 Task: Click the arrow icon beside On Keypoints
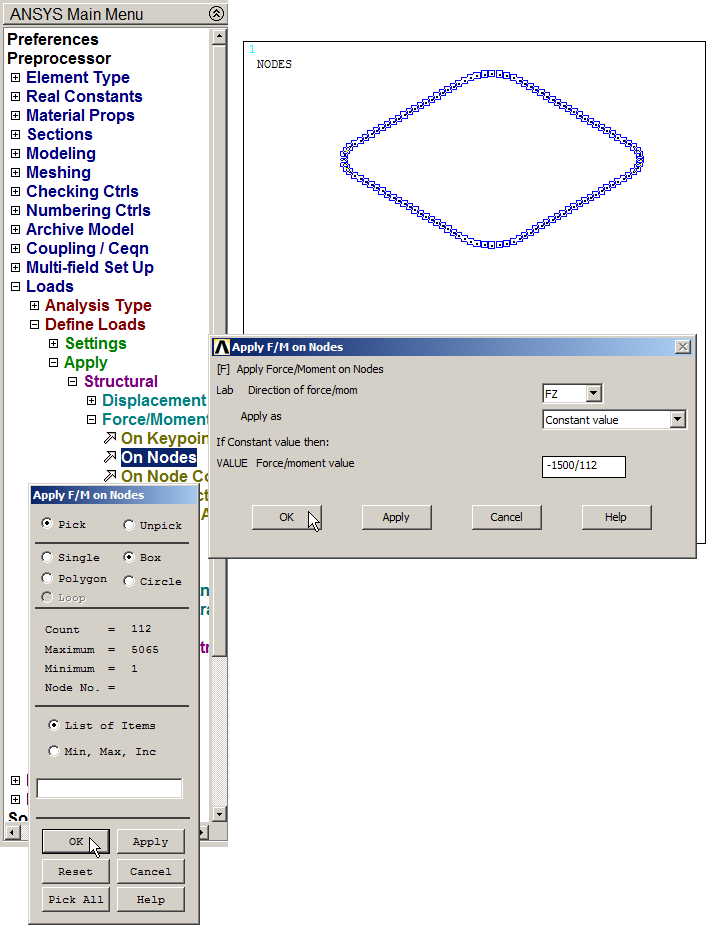coord(110,438)
